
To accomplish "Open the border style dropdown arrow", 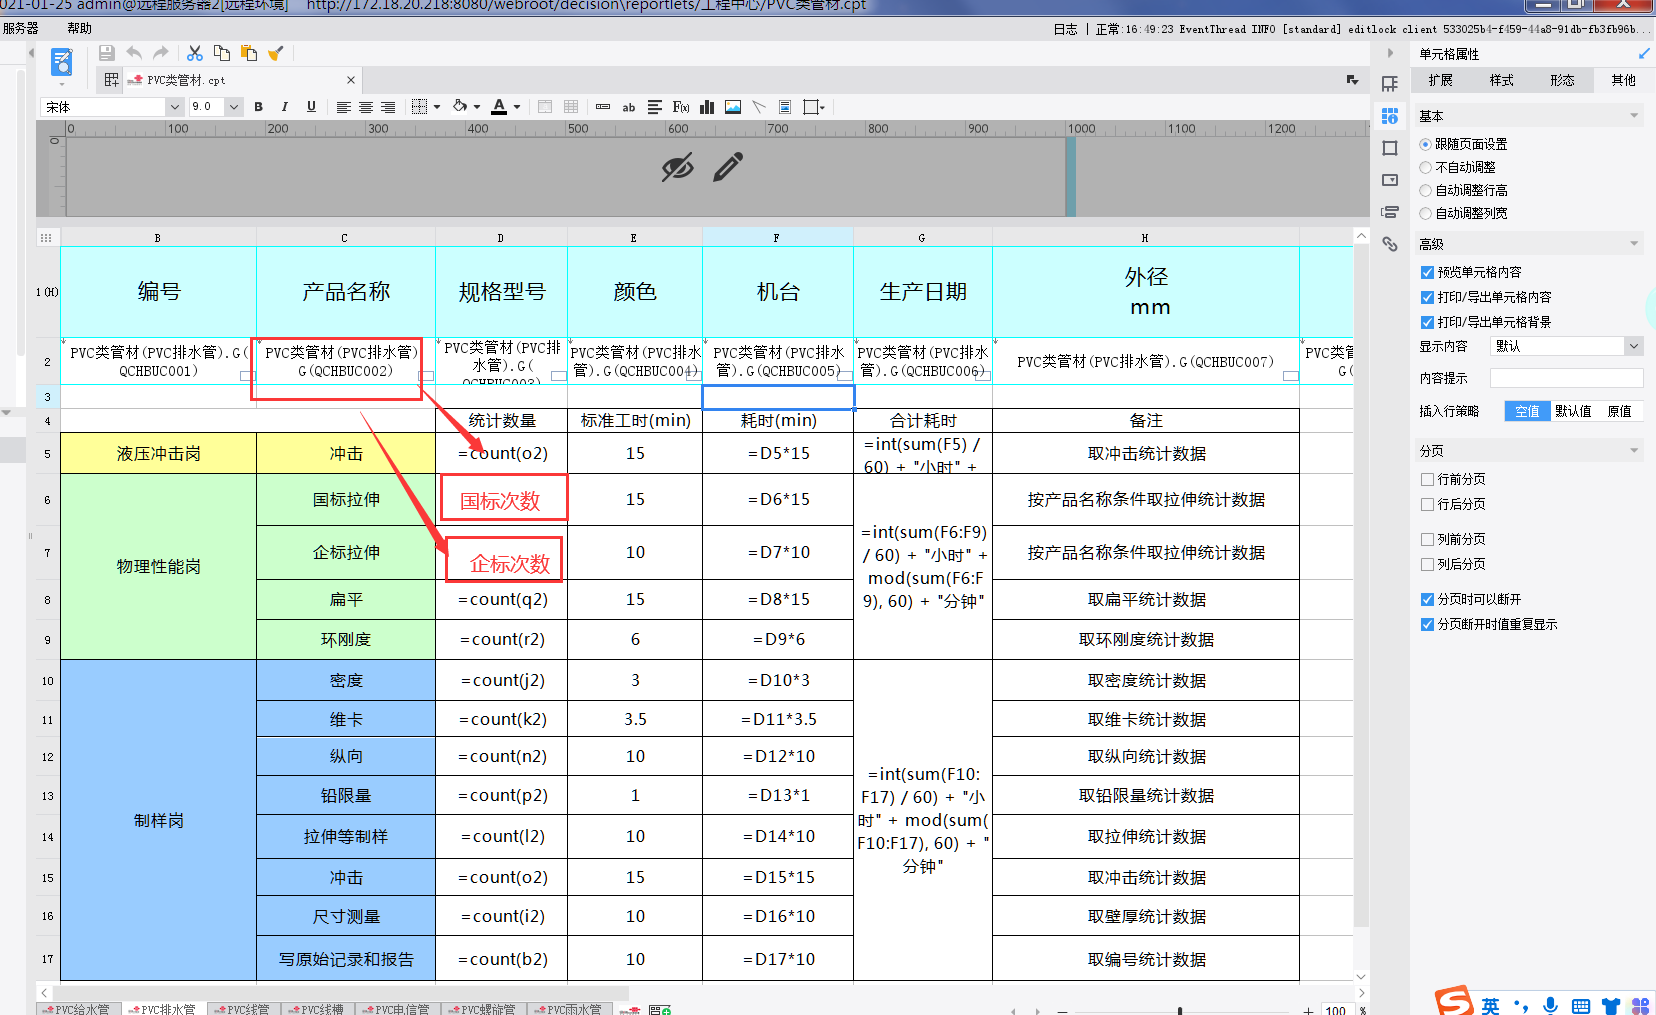I will pos(437,107).
